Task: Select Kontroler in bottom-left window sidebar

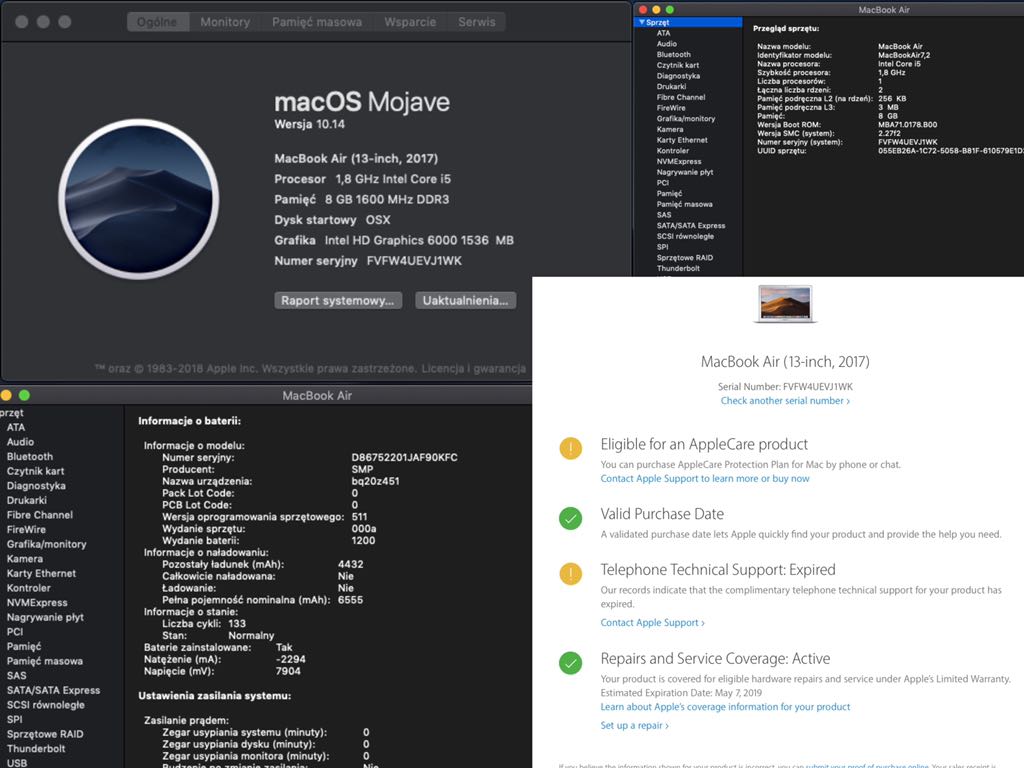Action: [x=29, y=588]
